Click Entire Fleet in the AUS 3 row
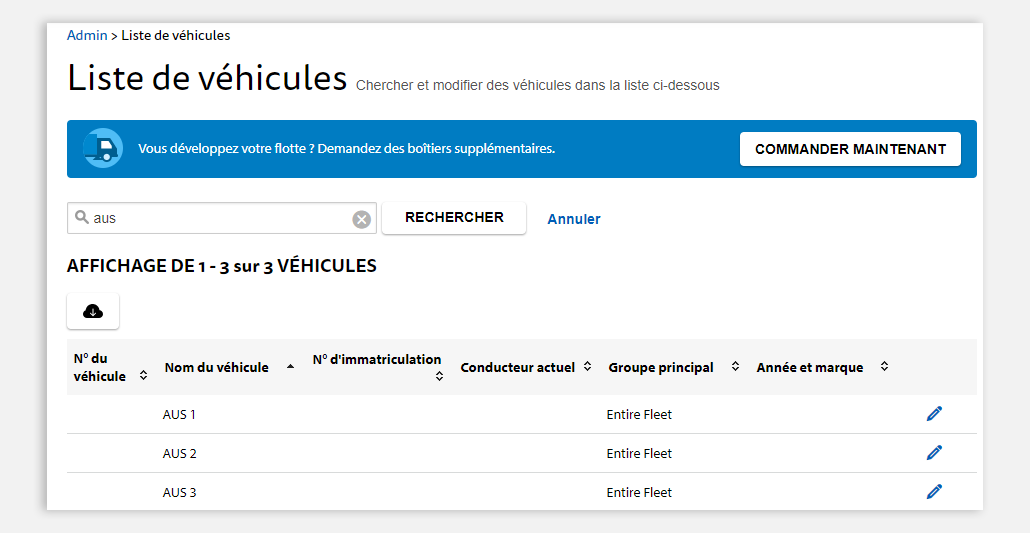This screenshot has width=1030, height=533. pyautogui.click(x=639, y=492)
